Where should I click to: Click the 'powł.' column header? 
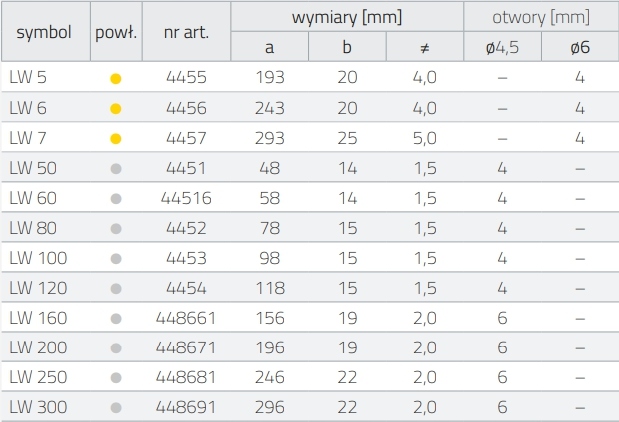point(116,31)
